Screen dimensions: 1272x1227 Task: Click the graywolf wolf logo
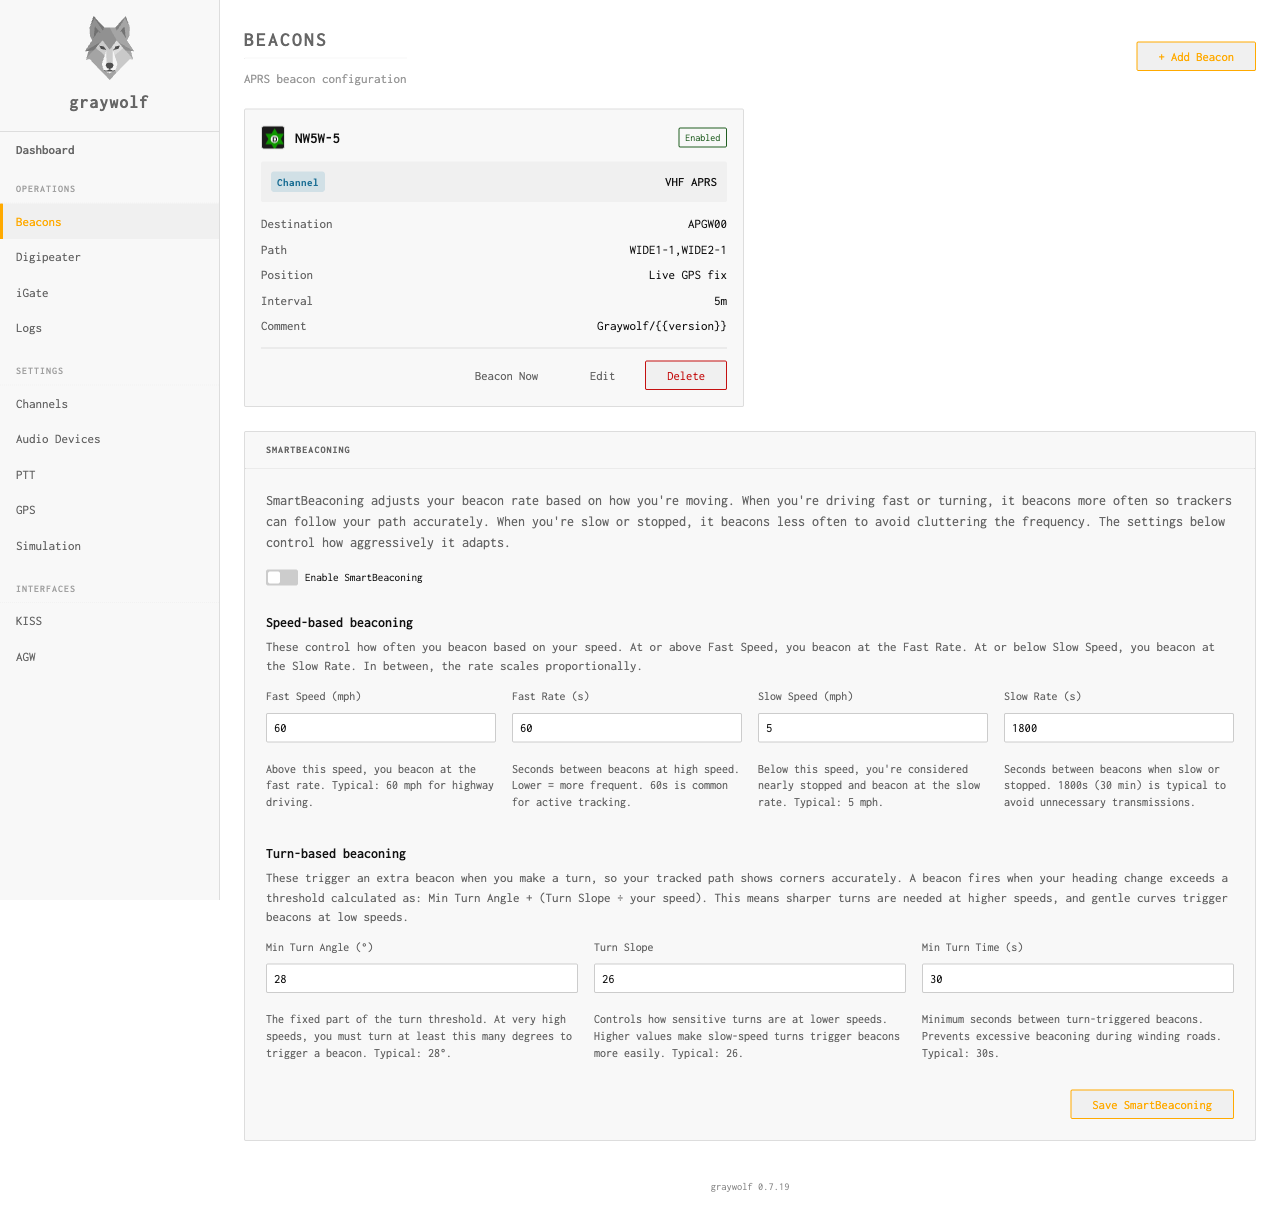click(108, 46)
